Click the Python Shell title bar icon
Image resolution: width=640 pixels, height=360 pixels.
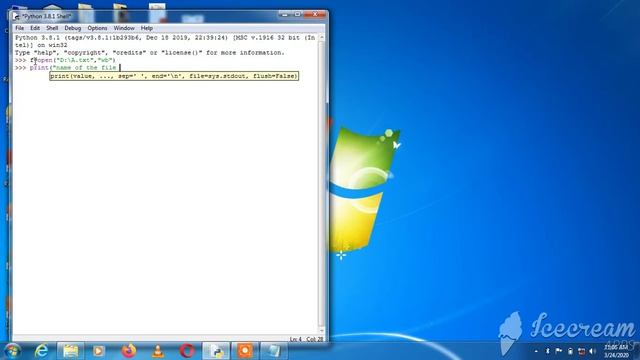pyautogui.click(x=16, y=16)
